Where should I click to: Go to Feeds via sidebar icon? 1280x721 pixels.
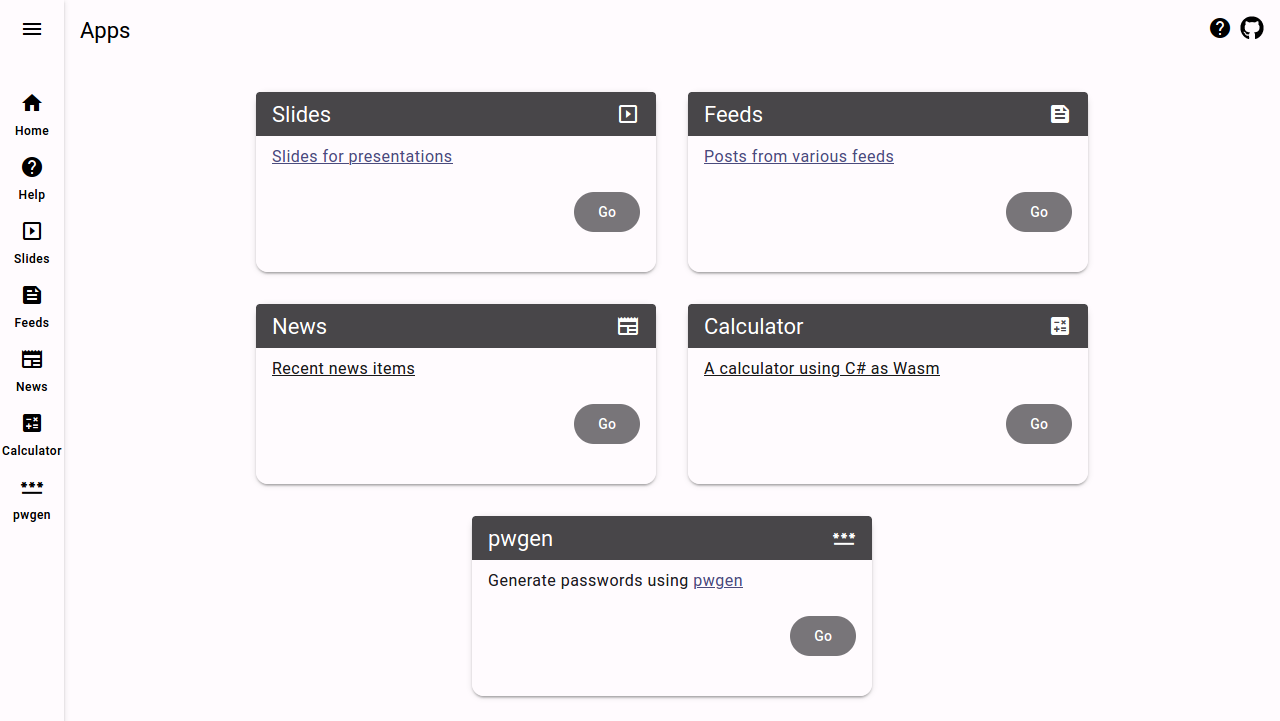tap(32, 295)
